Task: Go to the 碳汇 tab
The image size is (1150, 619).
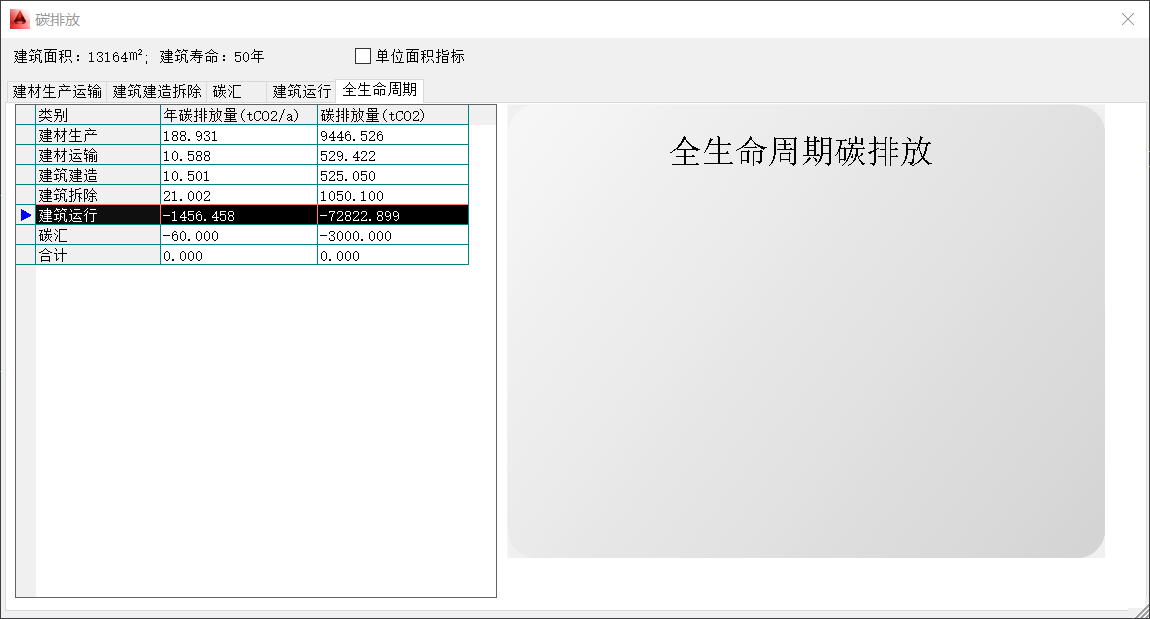Action: pyautogui.click(x=228, y=91)
